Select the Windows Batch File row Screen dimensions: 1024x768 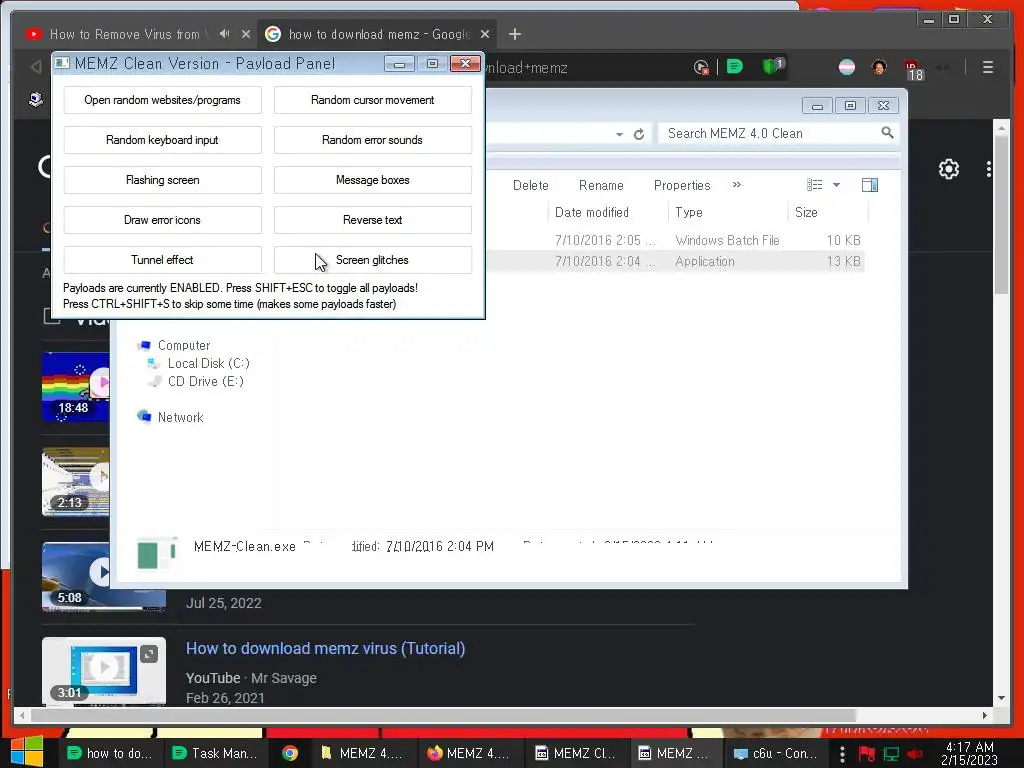coord(676,240)
